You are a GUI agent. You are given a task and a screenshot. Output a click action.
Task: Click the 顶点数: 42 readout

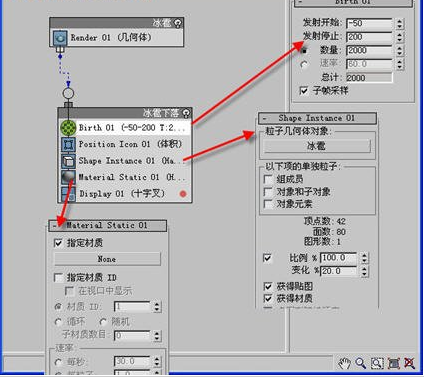point(325,221)
